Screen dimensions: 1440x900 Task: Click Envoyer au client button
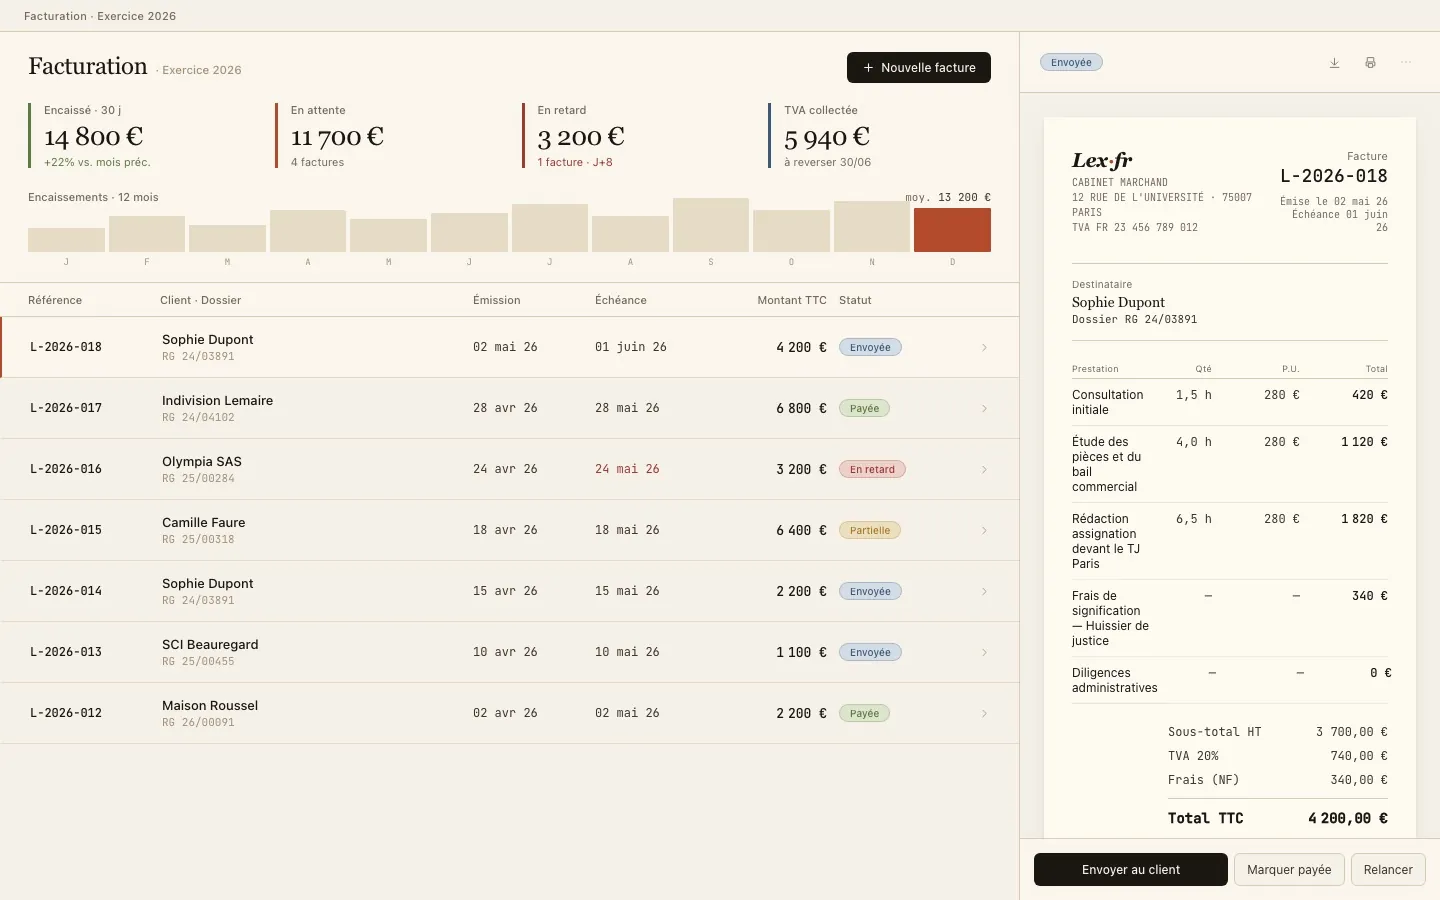pyautogui.click(x=1131, y=869)
